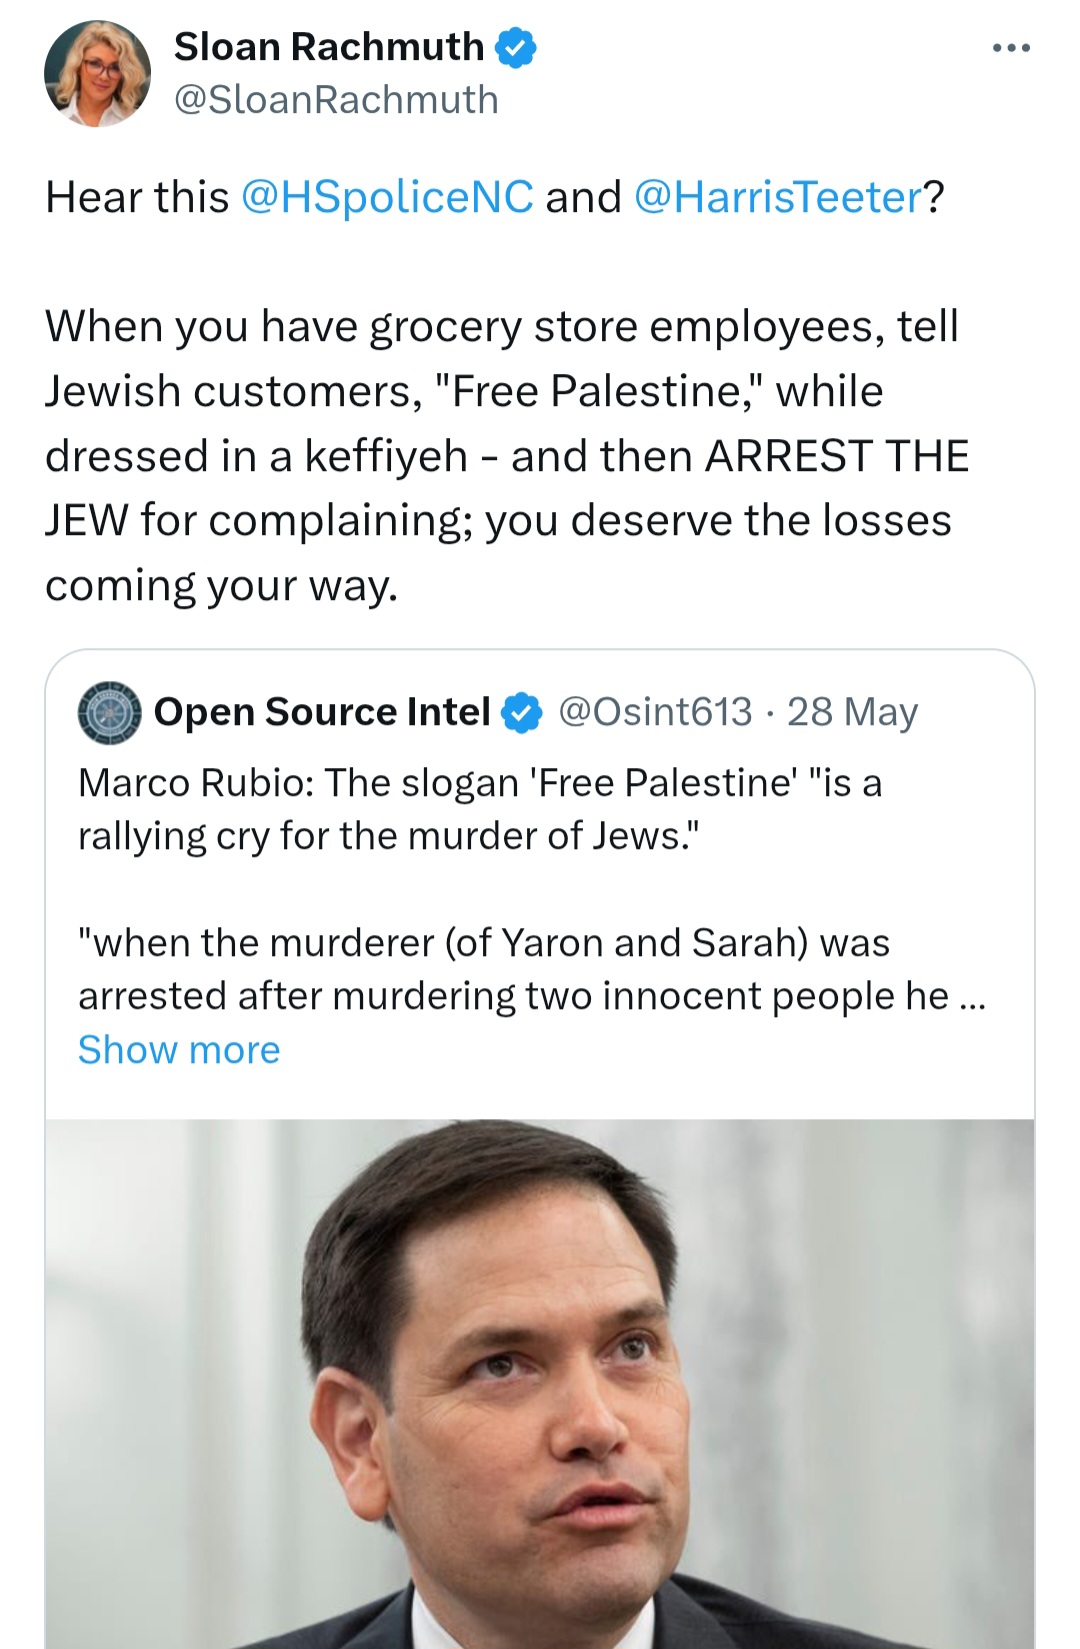Click the trailing ellipsis after "innocent people he"

tap(972, 997)
